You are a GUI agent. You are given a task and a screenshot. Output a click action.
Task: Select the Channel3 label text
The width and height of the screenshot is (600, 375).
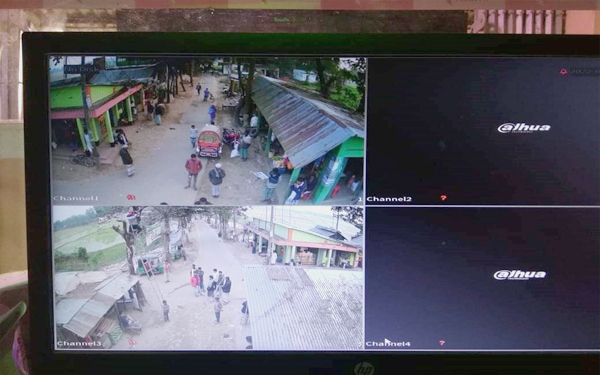point(79,343)
